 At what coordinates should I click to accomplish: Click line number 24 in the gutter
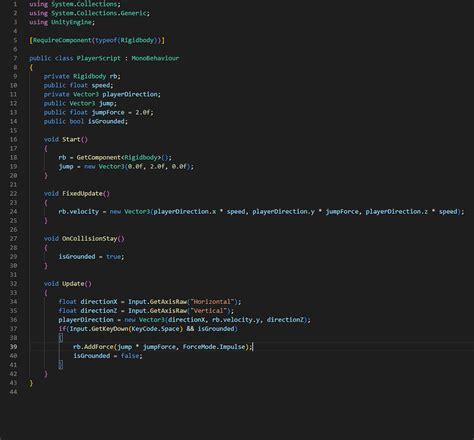tap(13, 212)
